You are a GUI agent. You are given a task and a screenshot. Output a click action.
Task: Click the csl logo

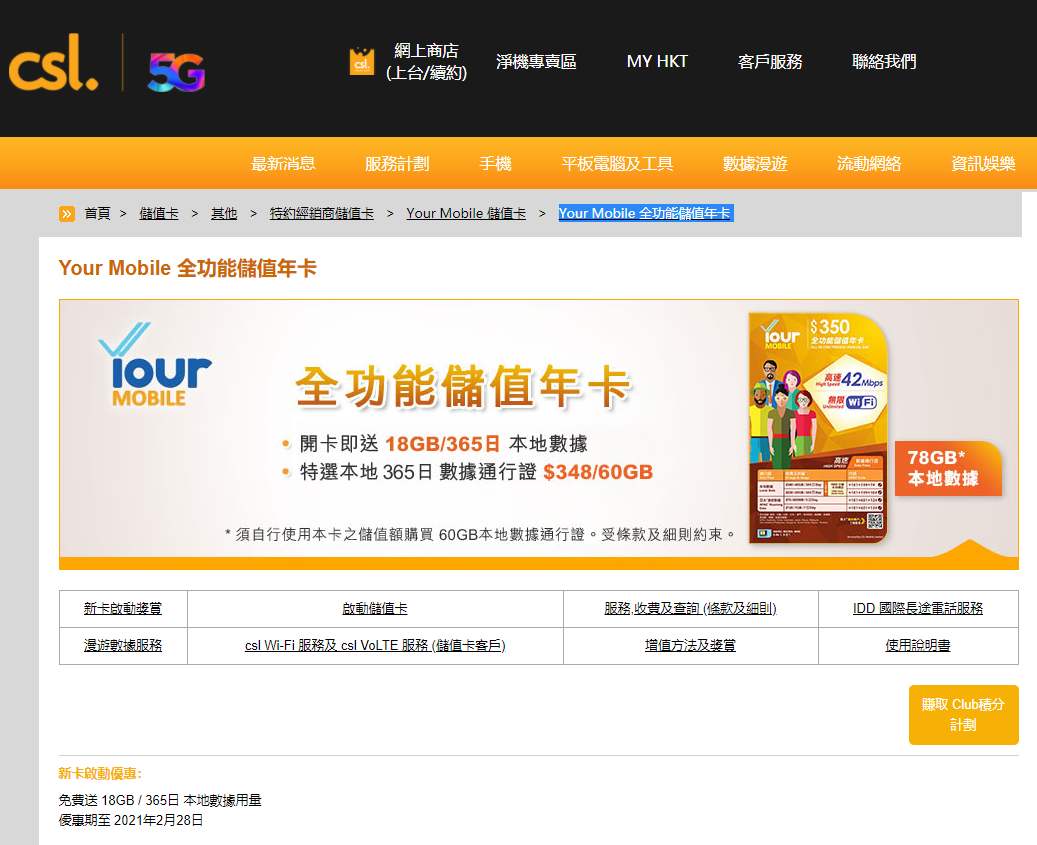(54, 62)
